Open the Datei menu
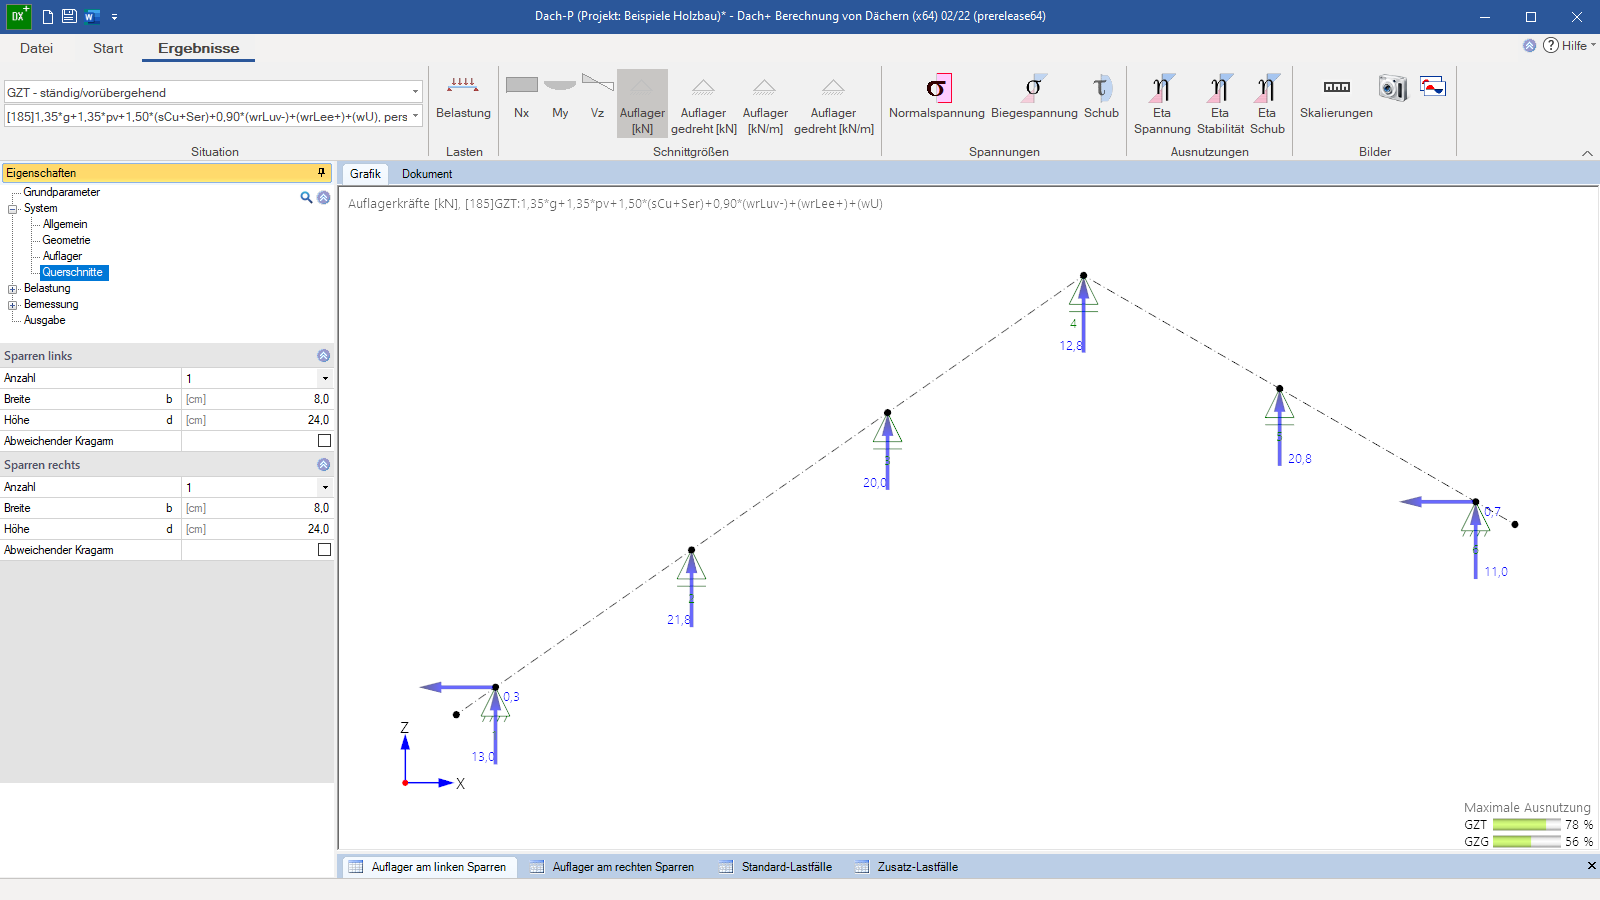This screenshot has height=900, width=1600. pos(36,48)
